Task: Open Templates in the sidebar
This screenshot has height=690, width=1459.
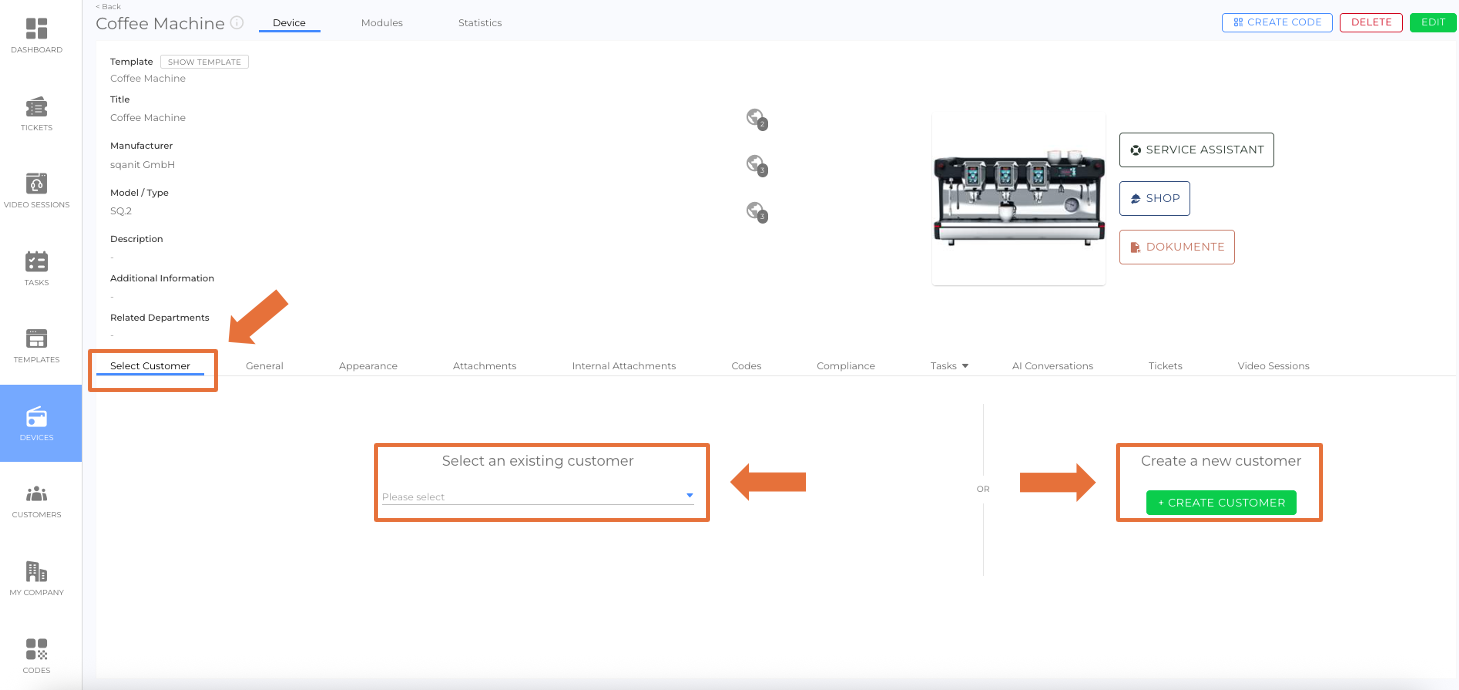Action: pos(36,340)
